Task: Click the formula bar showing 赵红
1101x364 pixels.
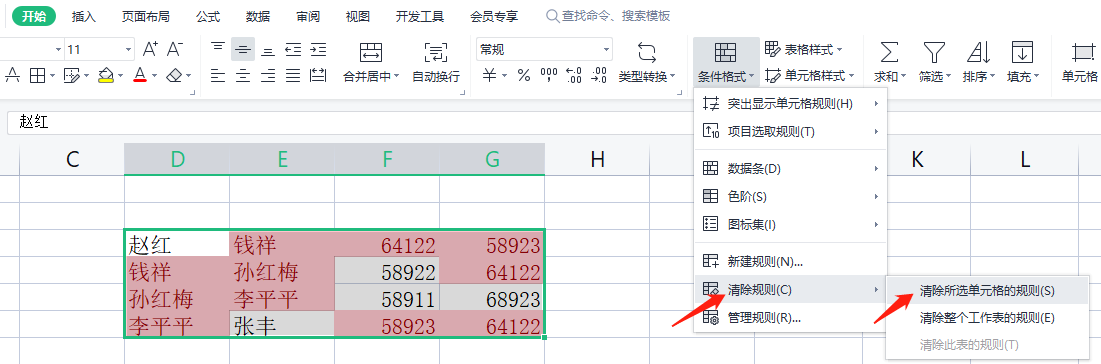Action: (x=554, y=122)
